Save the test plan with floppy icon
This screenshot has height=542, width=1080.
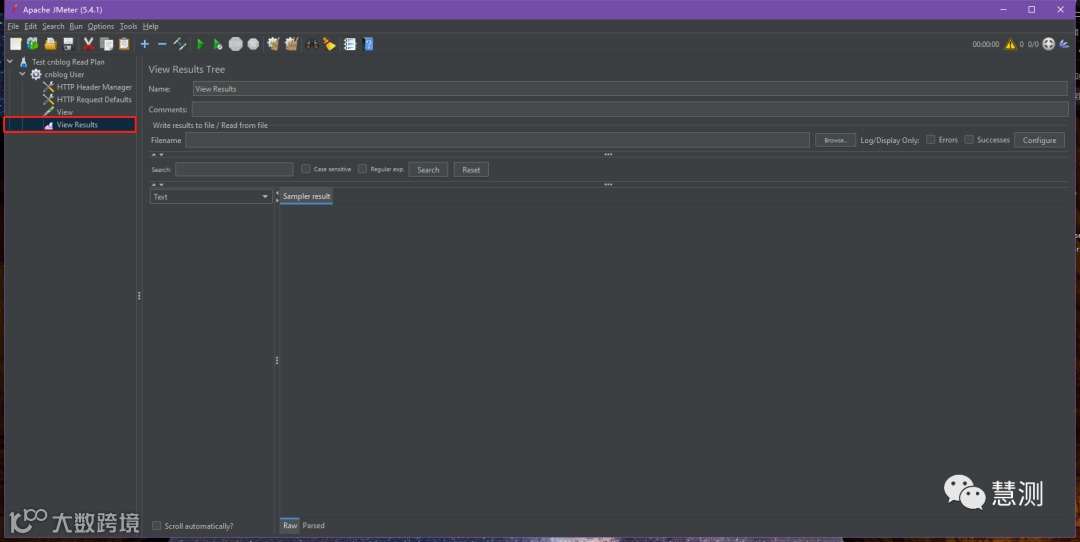click(x=68, y=44)
